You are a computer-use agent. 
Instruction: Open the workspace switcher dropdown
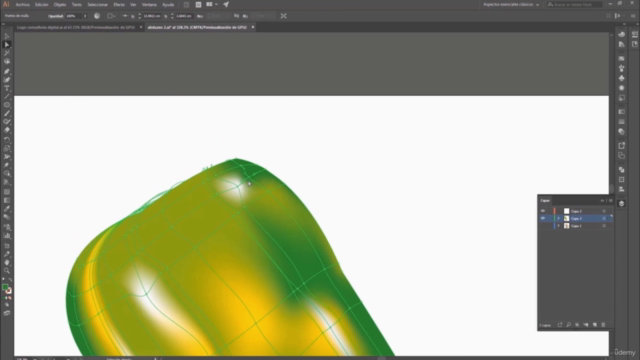click(511, 4)
